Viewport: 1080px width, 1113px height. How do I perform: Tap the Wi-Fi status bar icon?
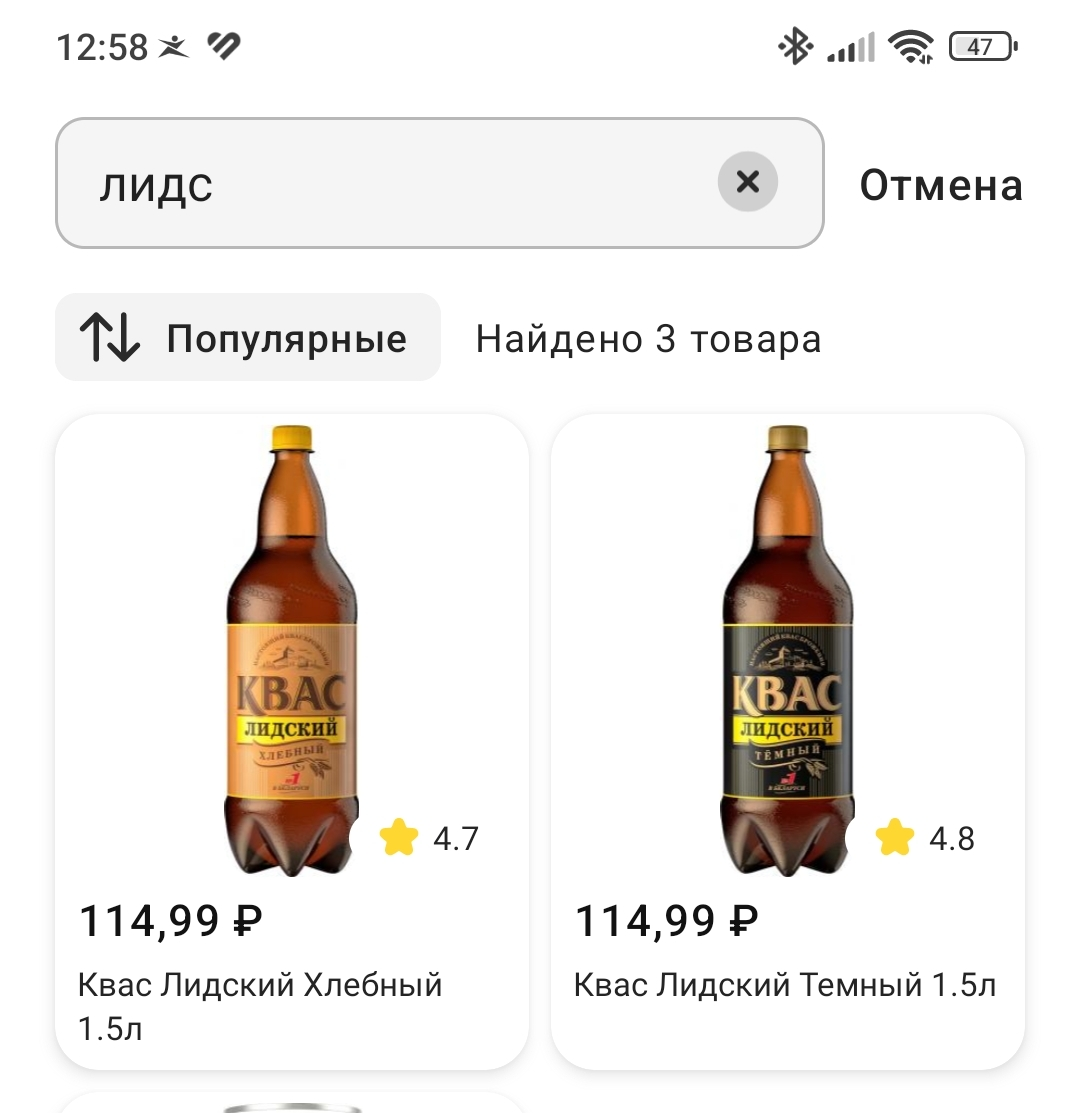(x=911, y=47)
